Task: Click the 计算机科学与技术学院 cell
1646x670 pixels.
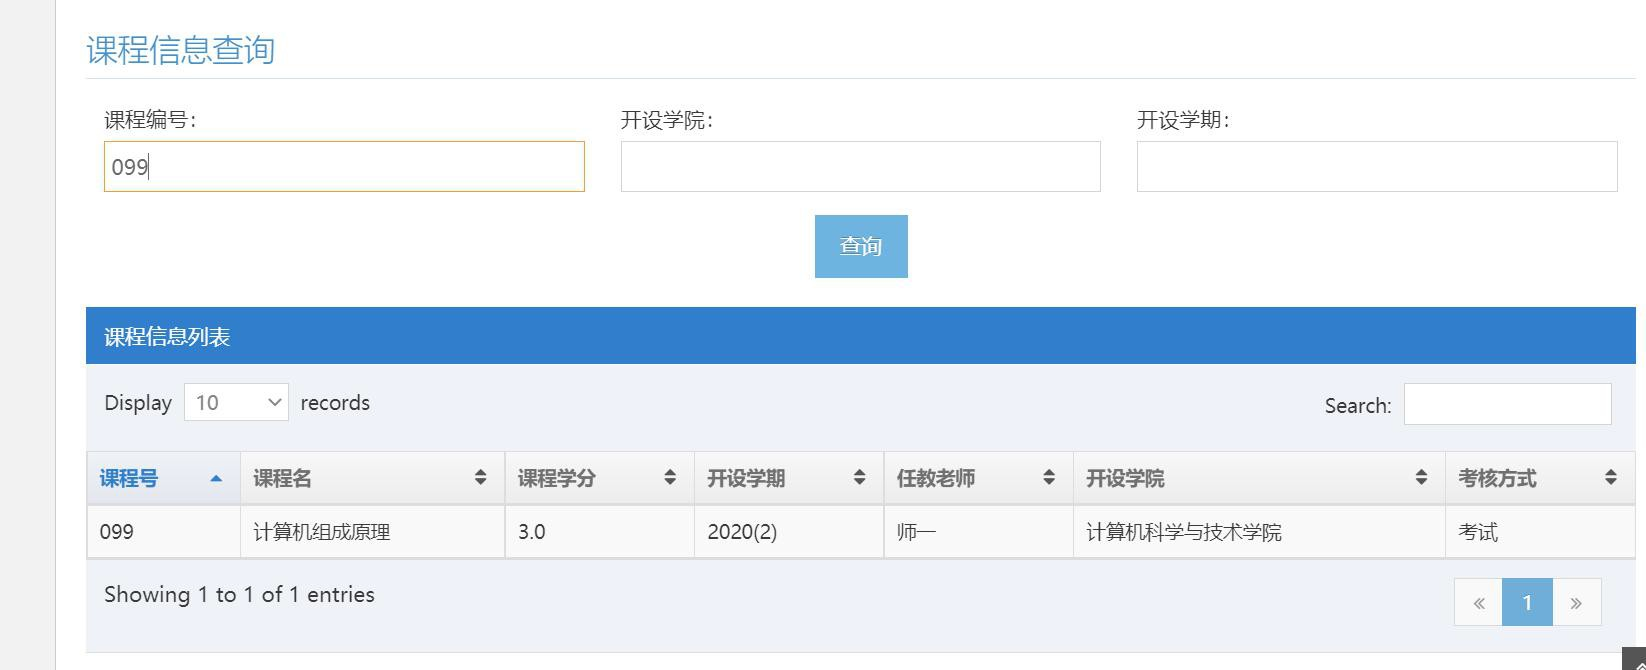Action: pos(1259,532)
